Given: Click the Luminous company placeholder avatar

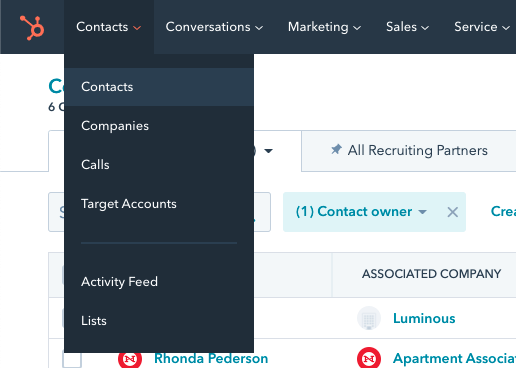Looking at the screenshot, I should click(x=369, y=318).
